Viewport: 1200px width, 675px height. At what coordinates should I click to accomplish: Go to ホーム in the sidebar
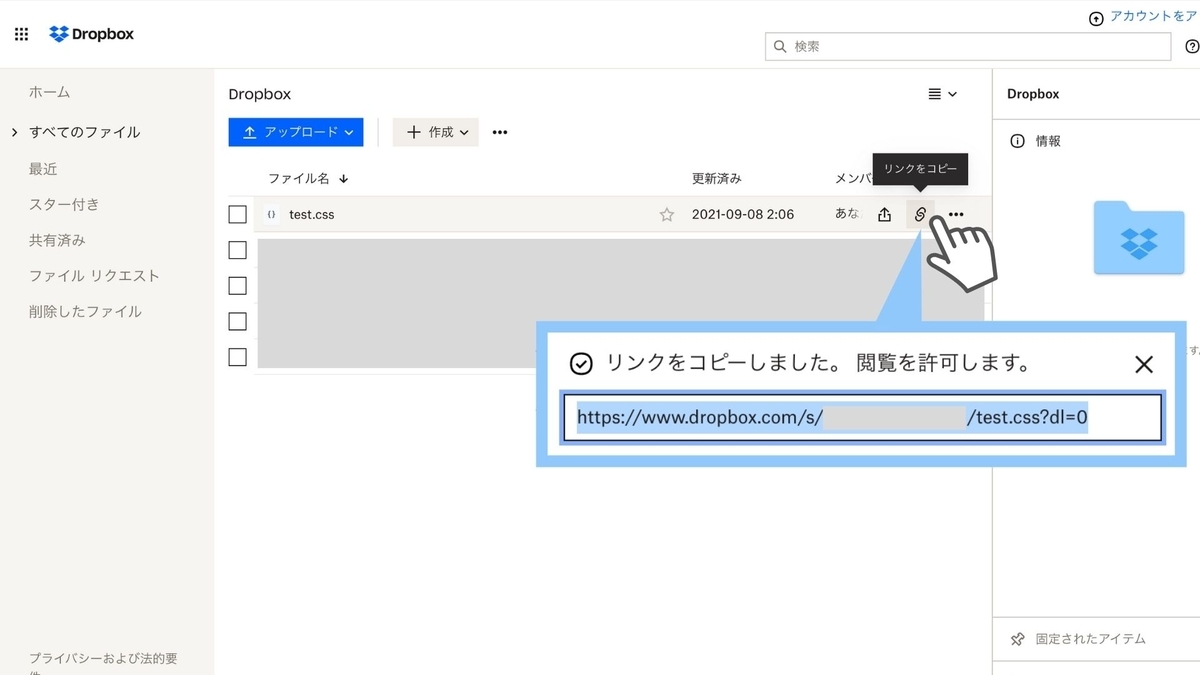[x=48, y=92]
